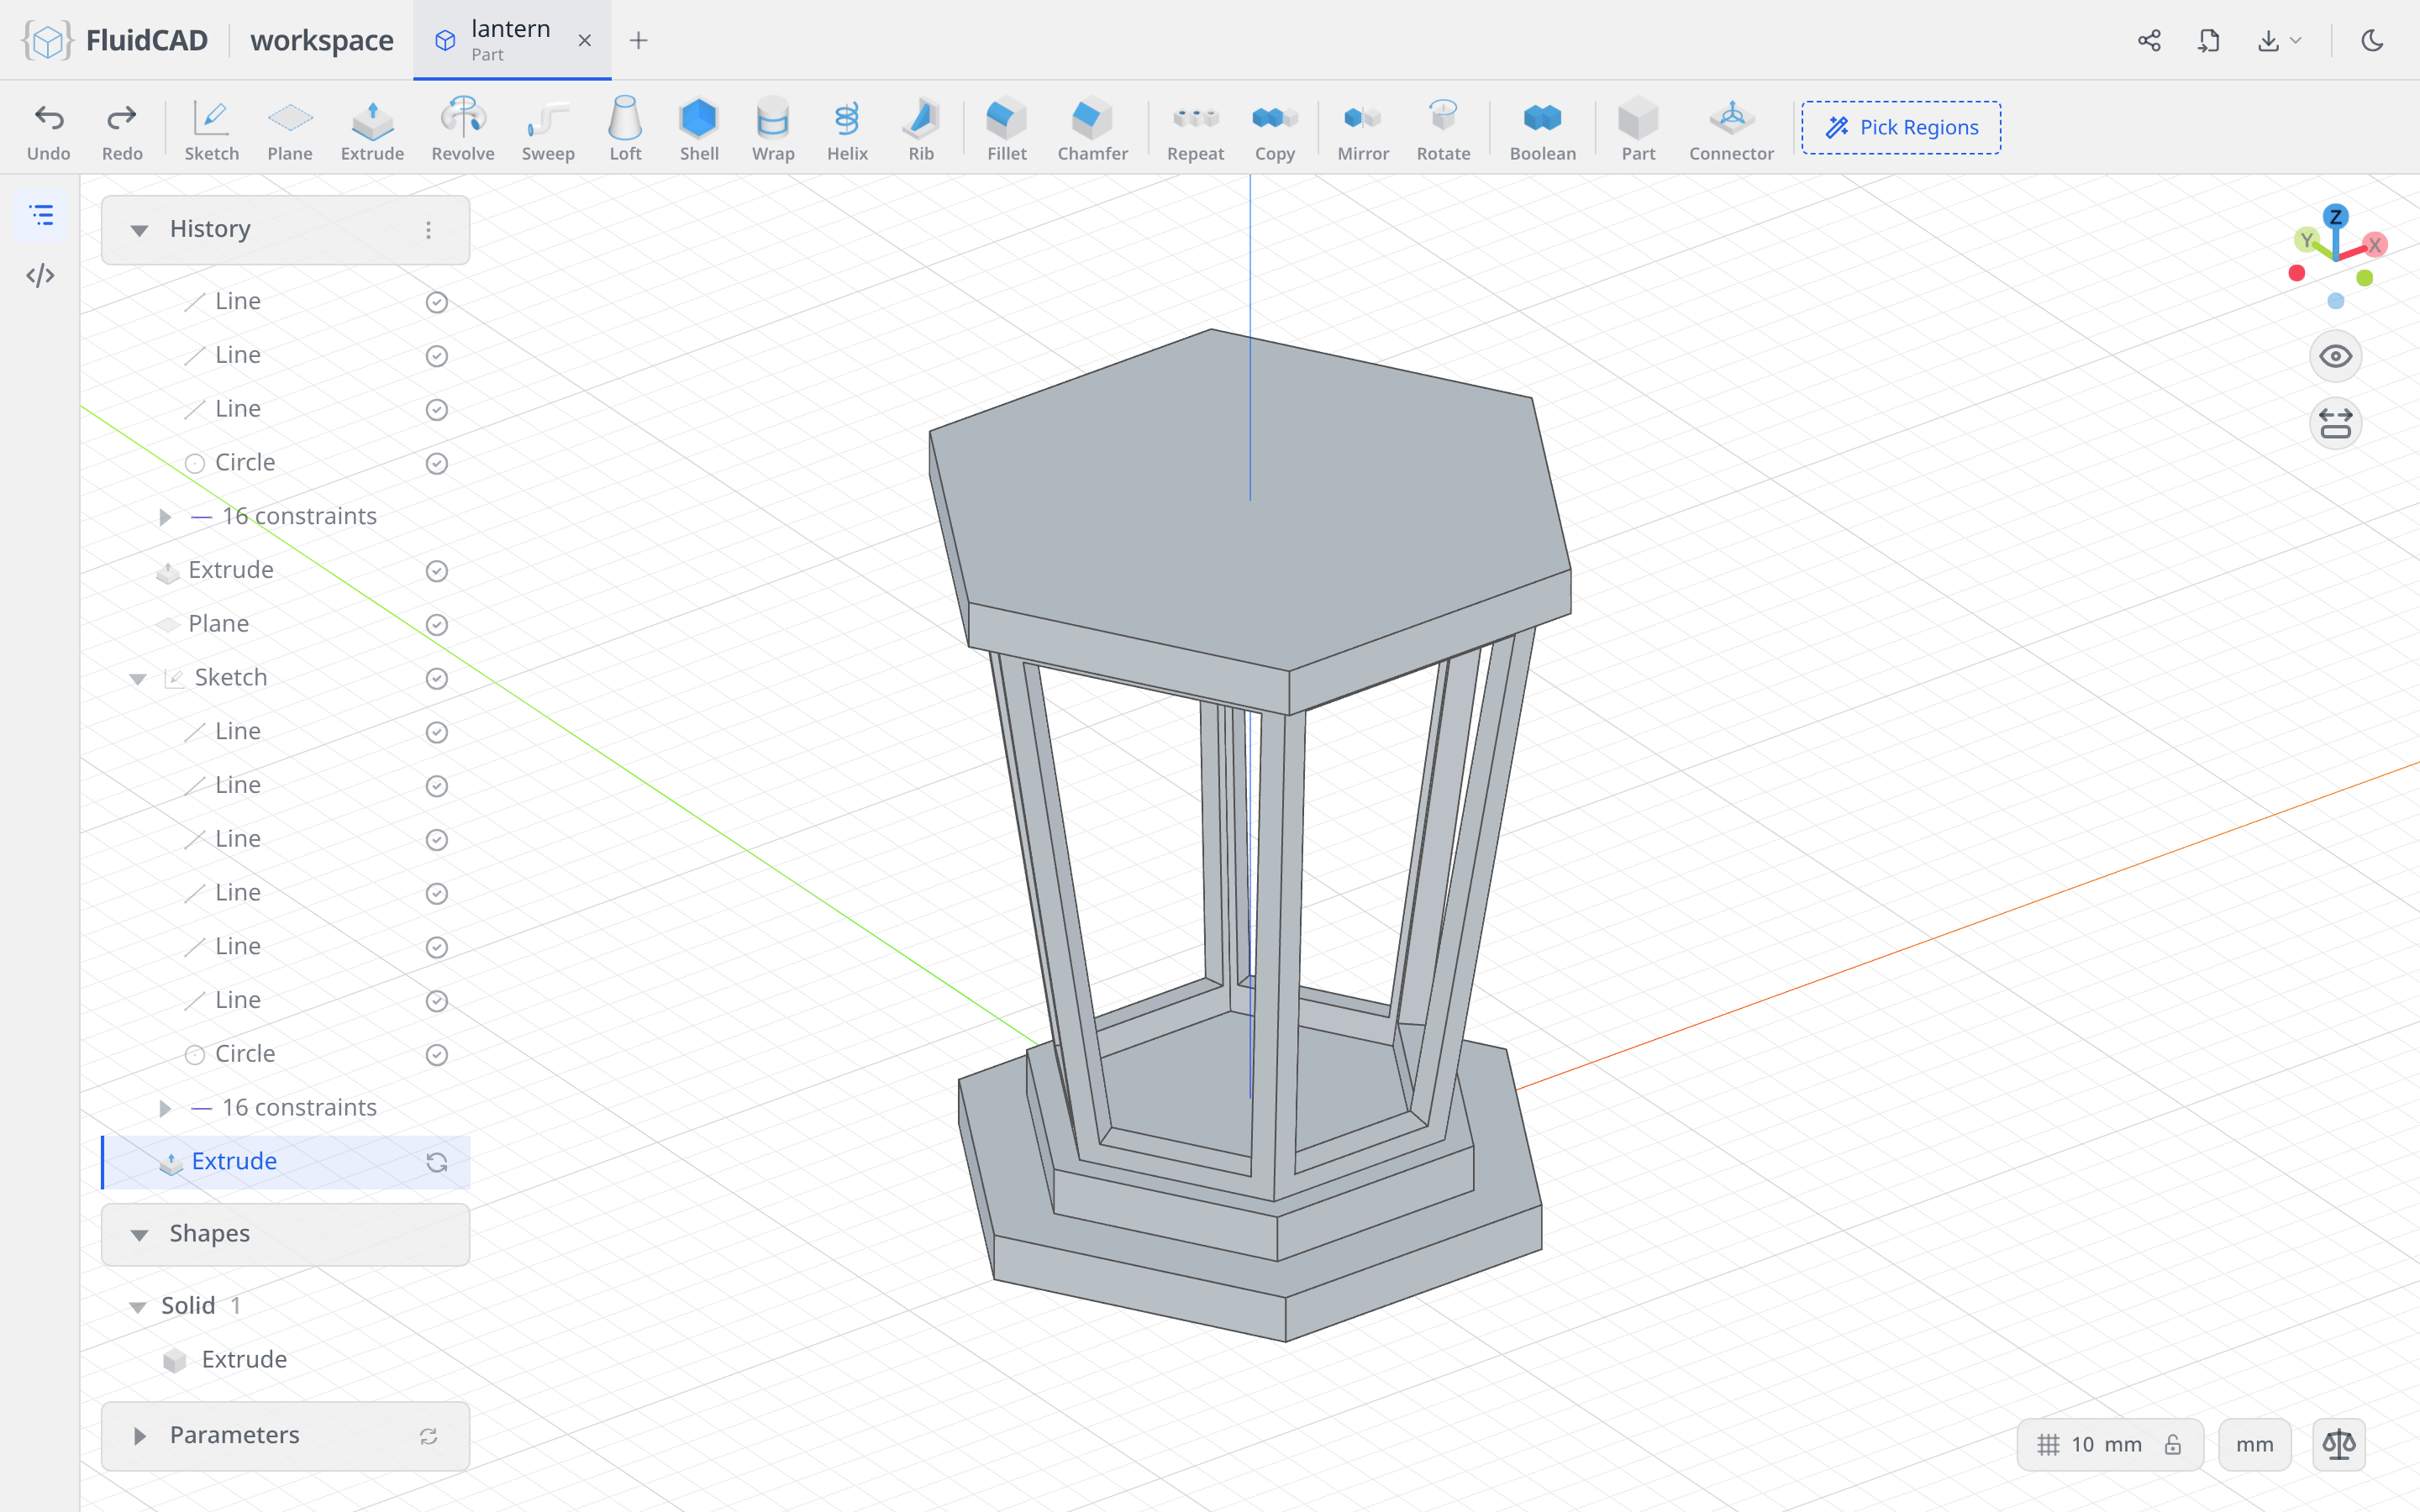Apply the Shell tool
Viewport: 2420px width, 1512px height.
699,129
